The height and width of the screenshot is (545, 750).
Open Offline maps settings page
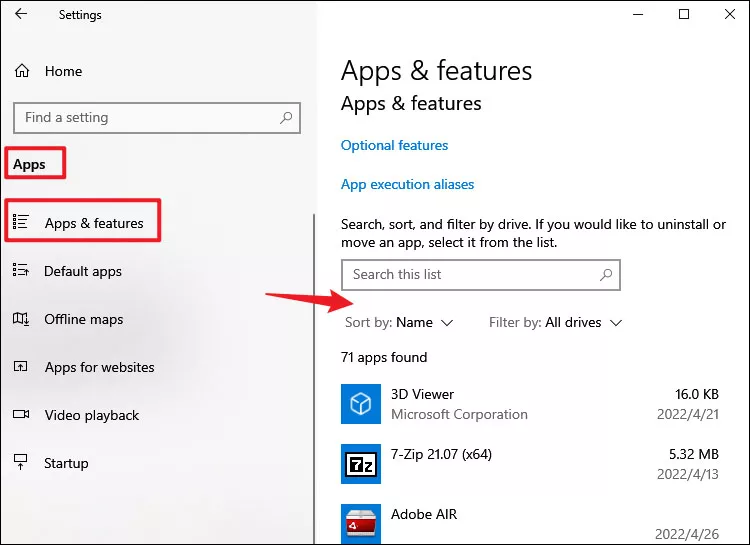coord(84,319)
